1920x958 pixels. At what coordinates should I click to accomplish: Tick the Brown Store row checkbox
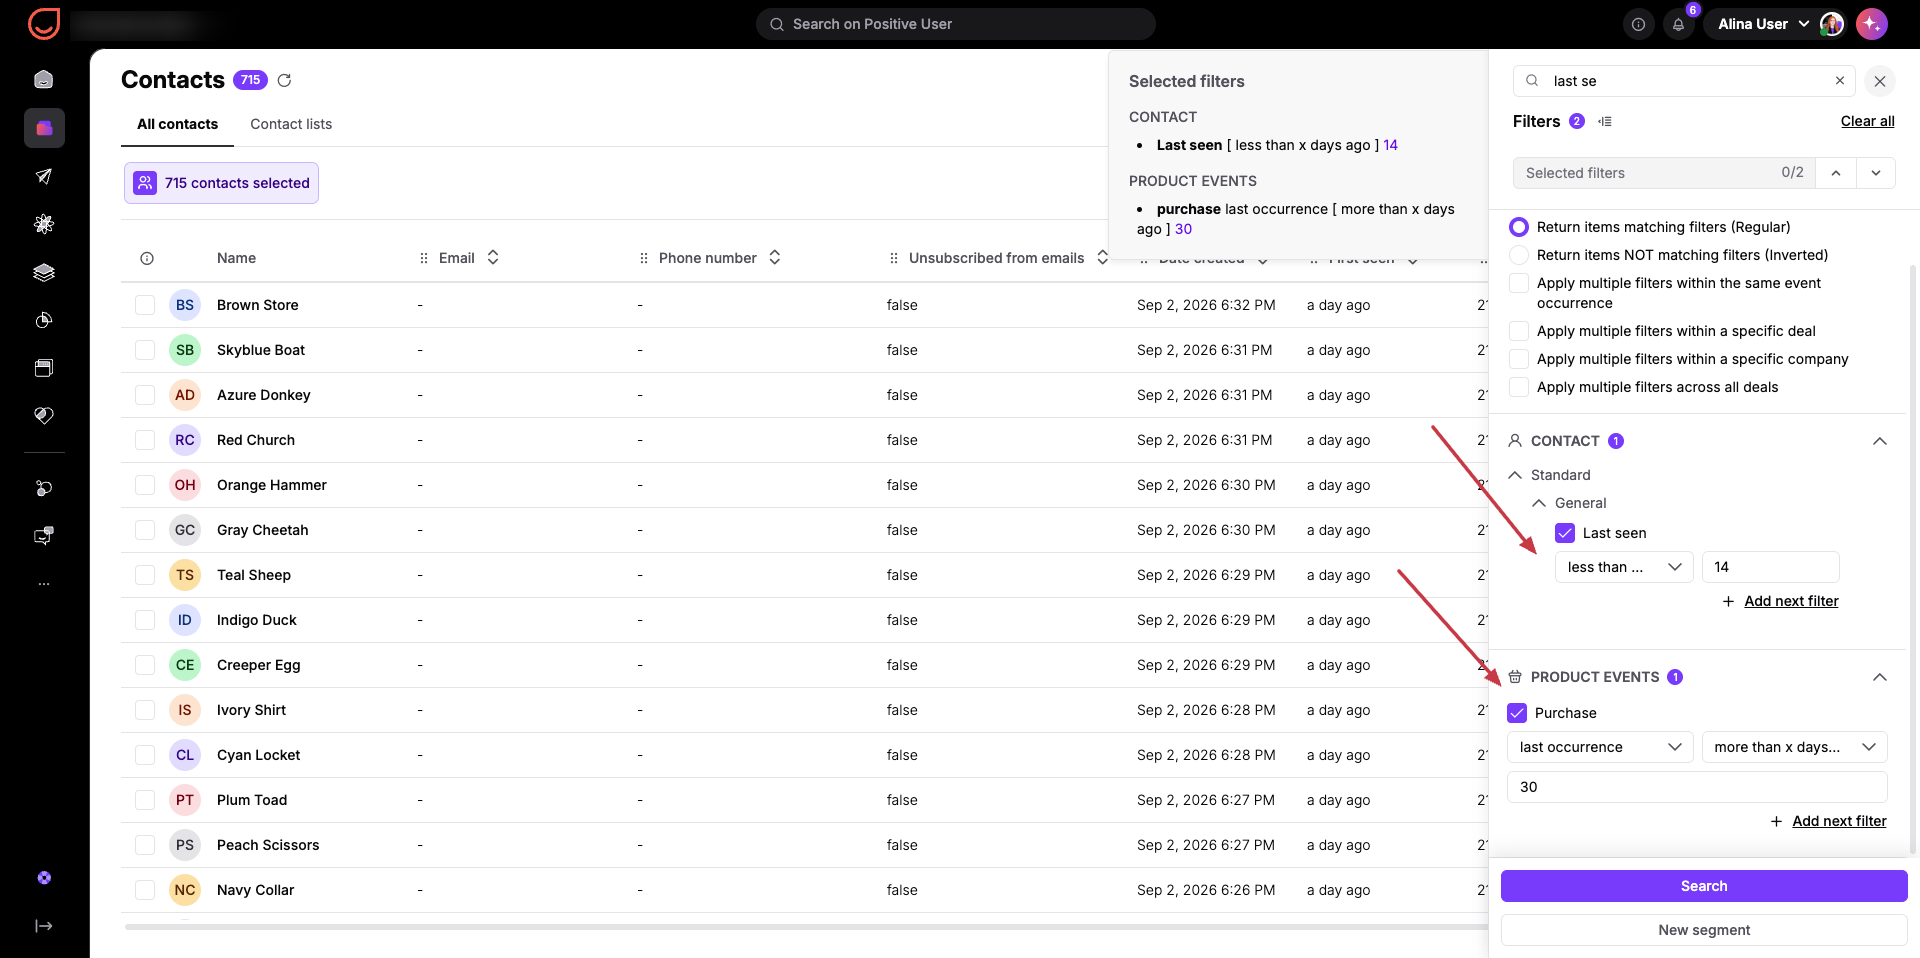pos(145,305)
